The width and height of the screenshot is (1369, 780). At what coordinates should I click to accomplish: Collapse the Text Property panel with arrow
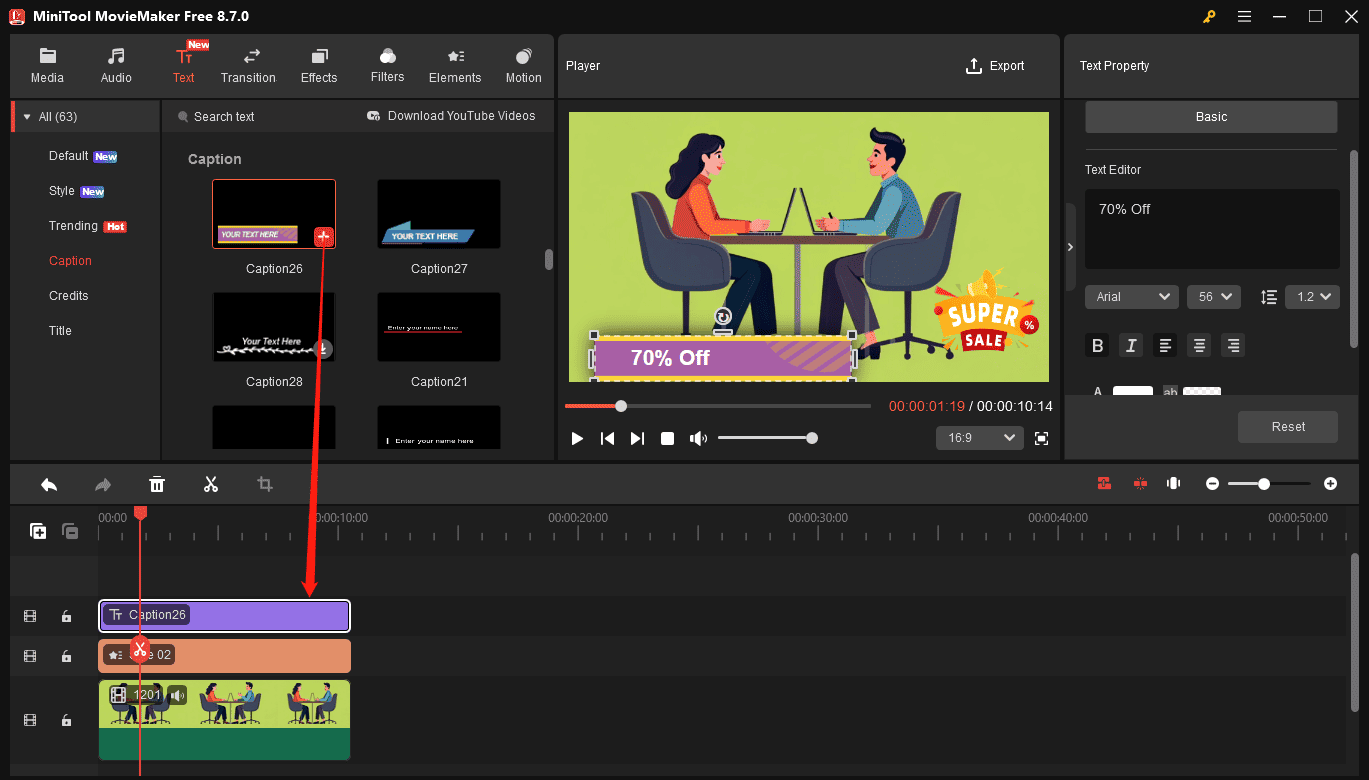(1070, 246)
